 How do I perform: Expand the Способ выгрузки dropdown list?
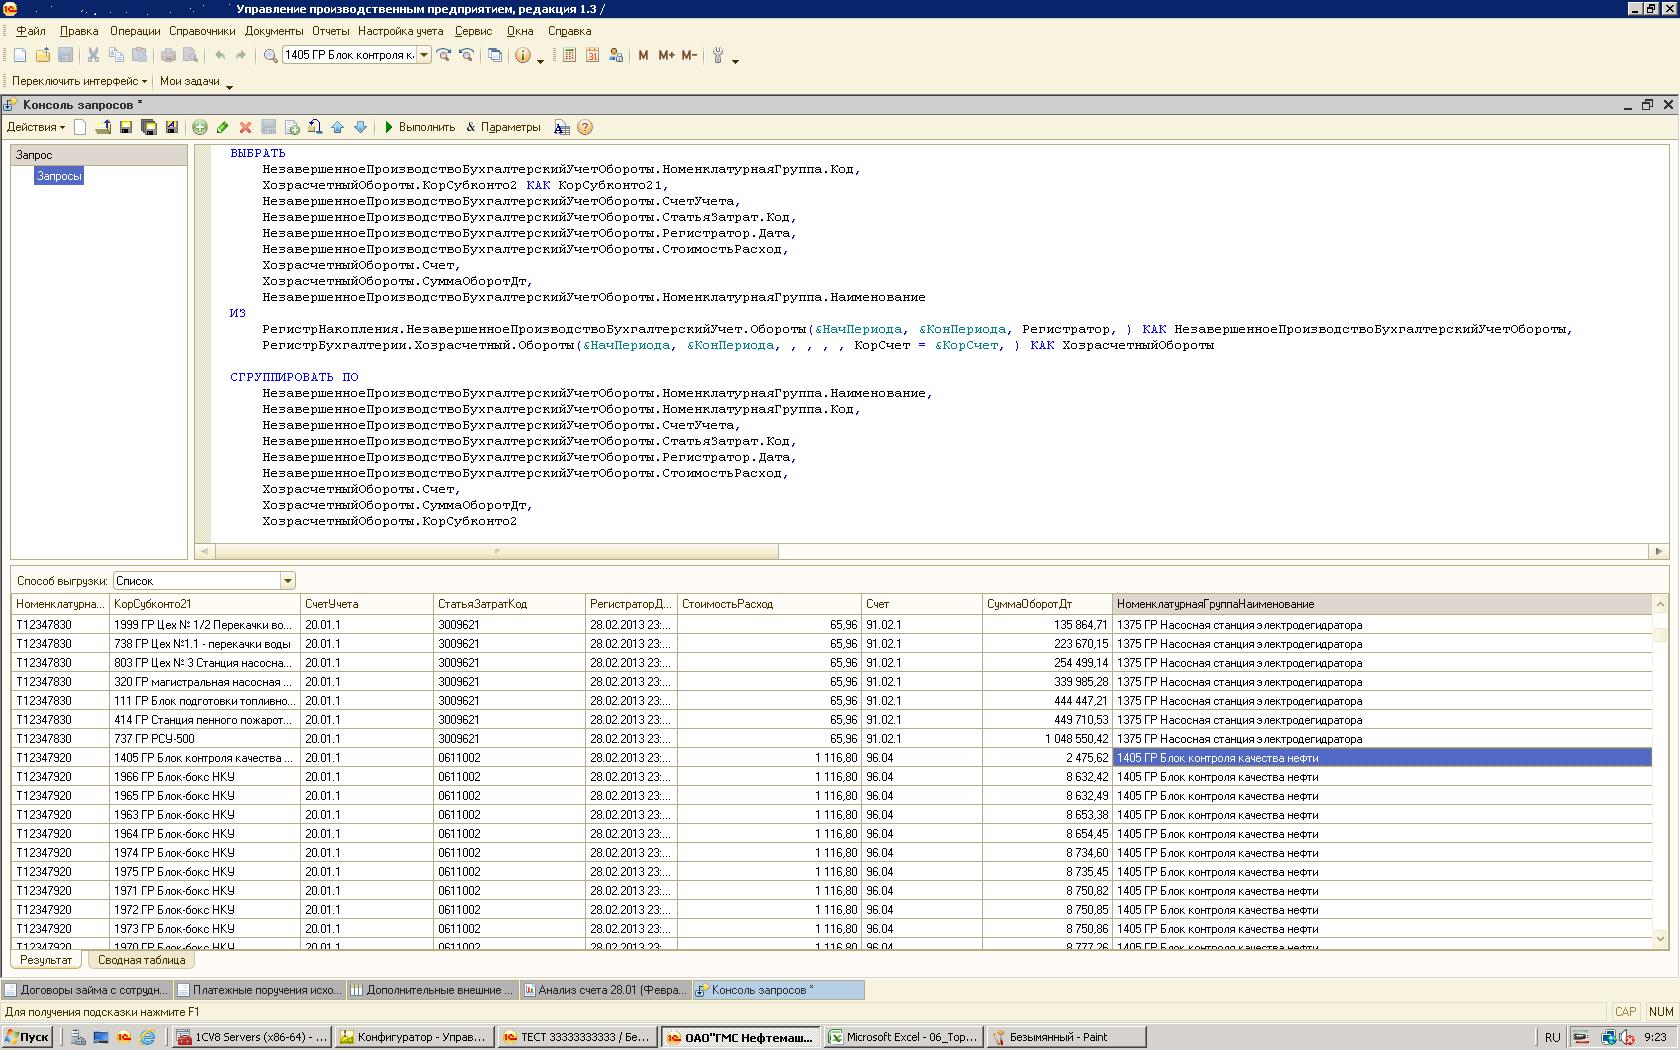[x=288, y=581]
